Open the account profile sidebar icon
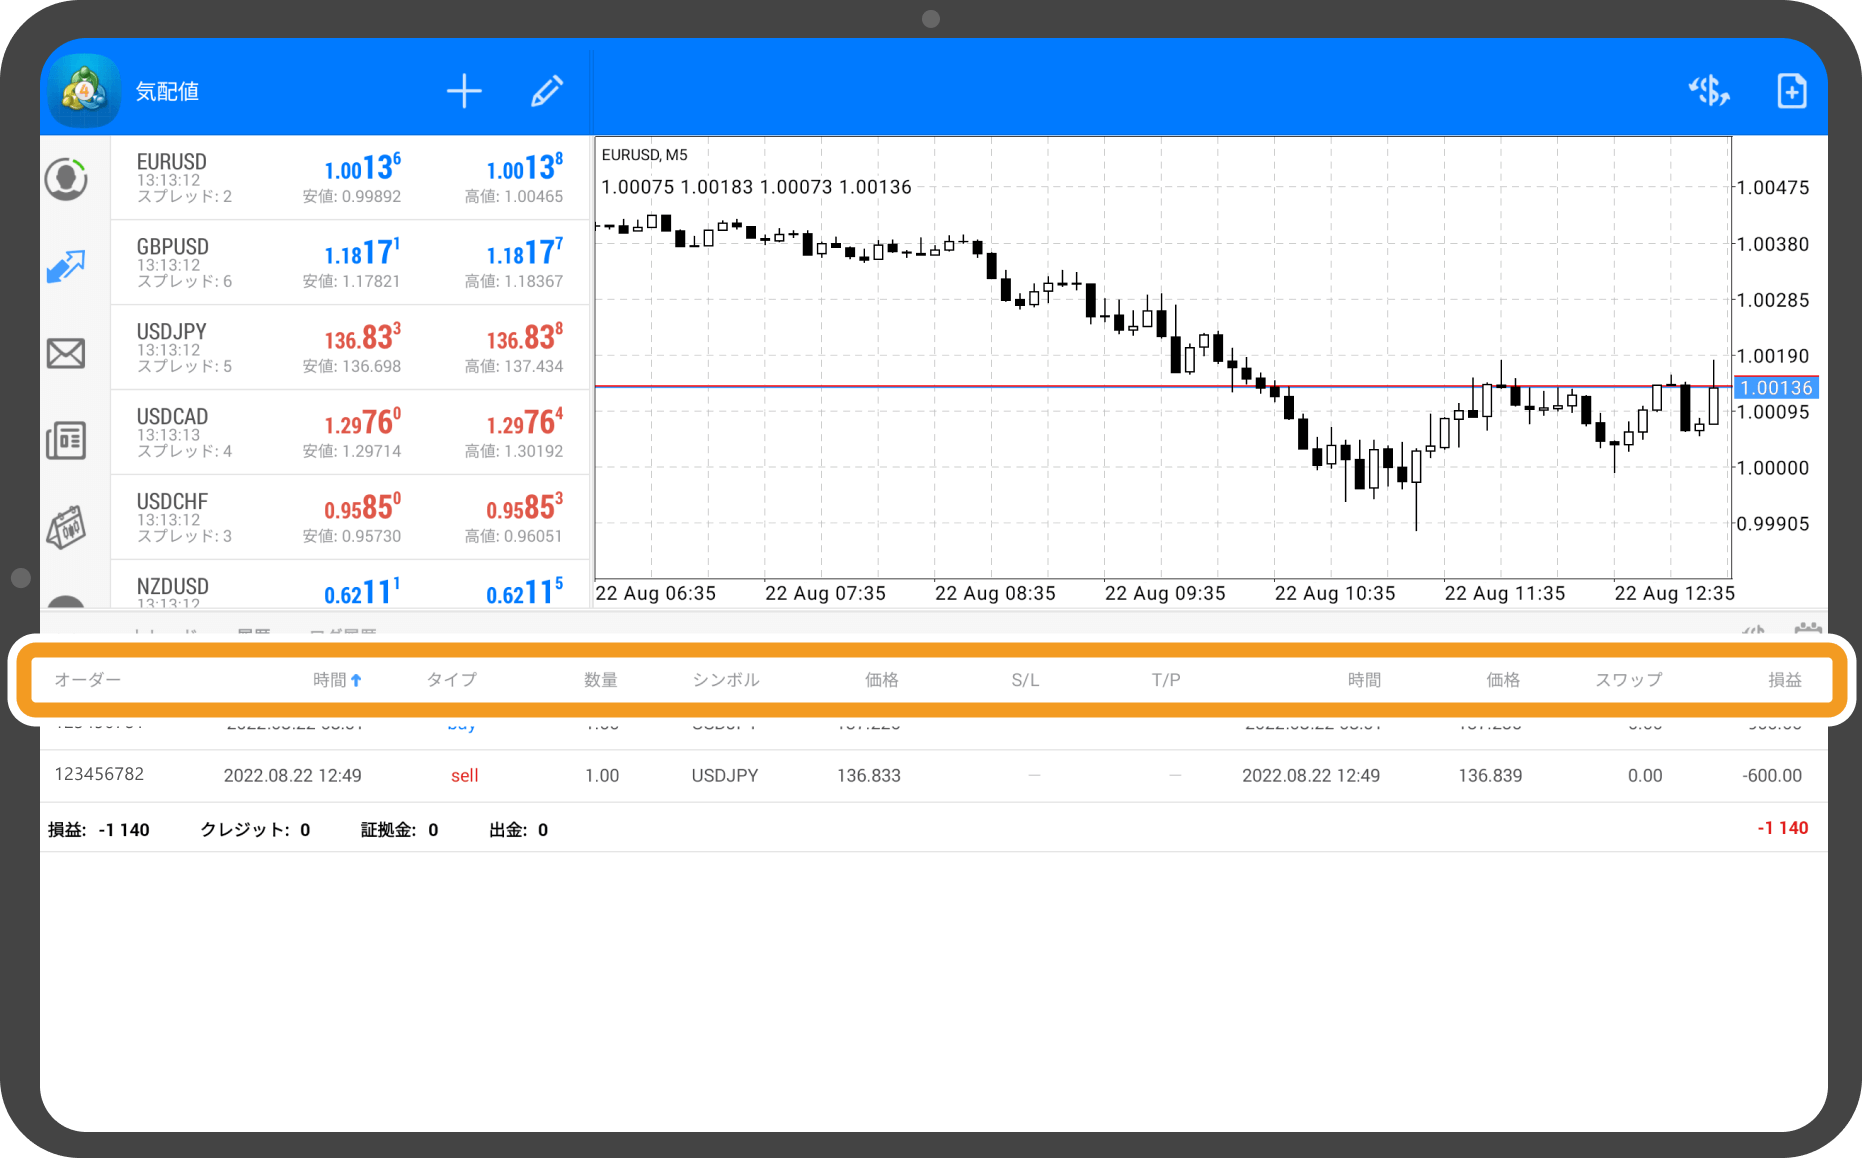The width and height of the screenshot is (1862, 1158). (x=66, y=179)
